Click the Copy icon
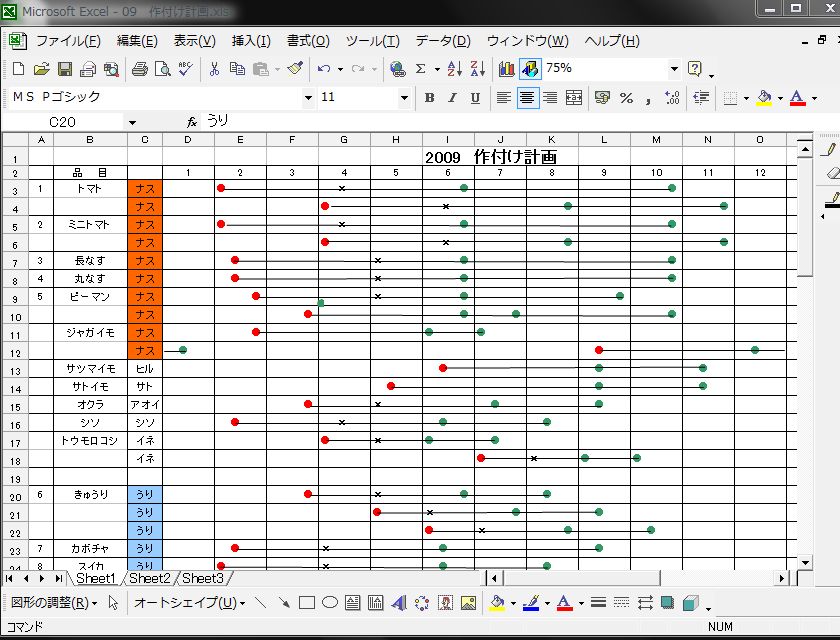The height and width of the screenshot is (640, 840). click(237, 69)
